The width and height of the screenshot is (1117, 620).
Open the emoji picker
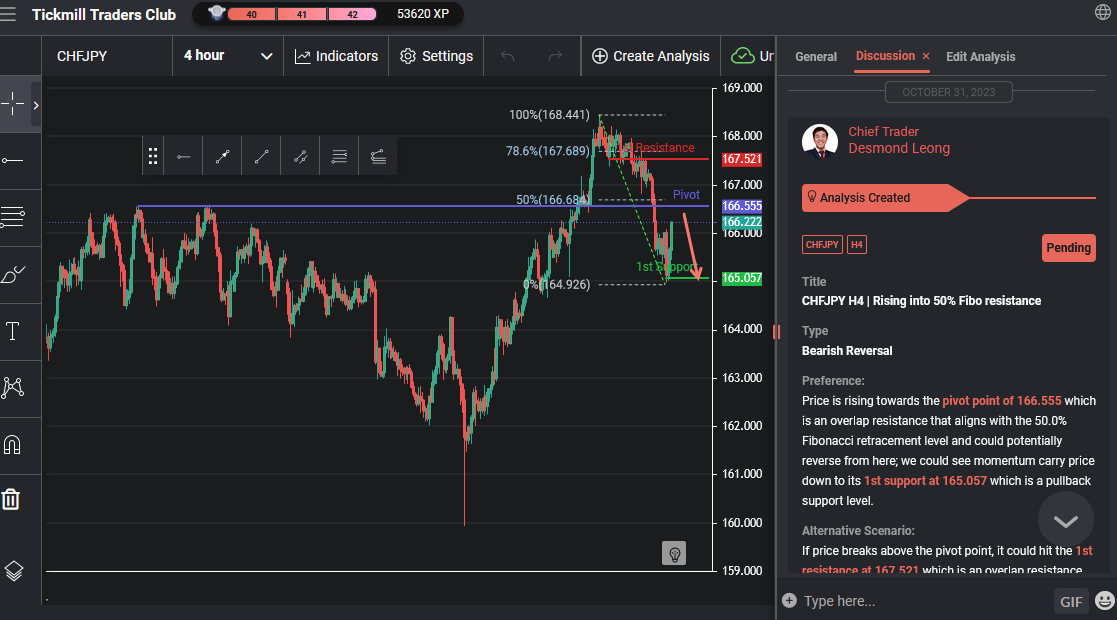[1105, 601]
